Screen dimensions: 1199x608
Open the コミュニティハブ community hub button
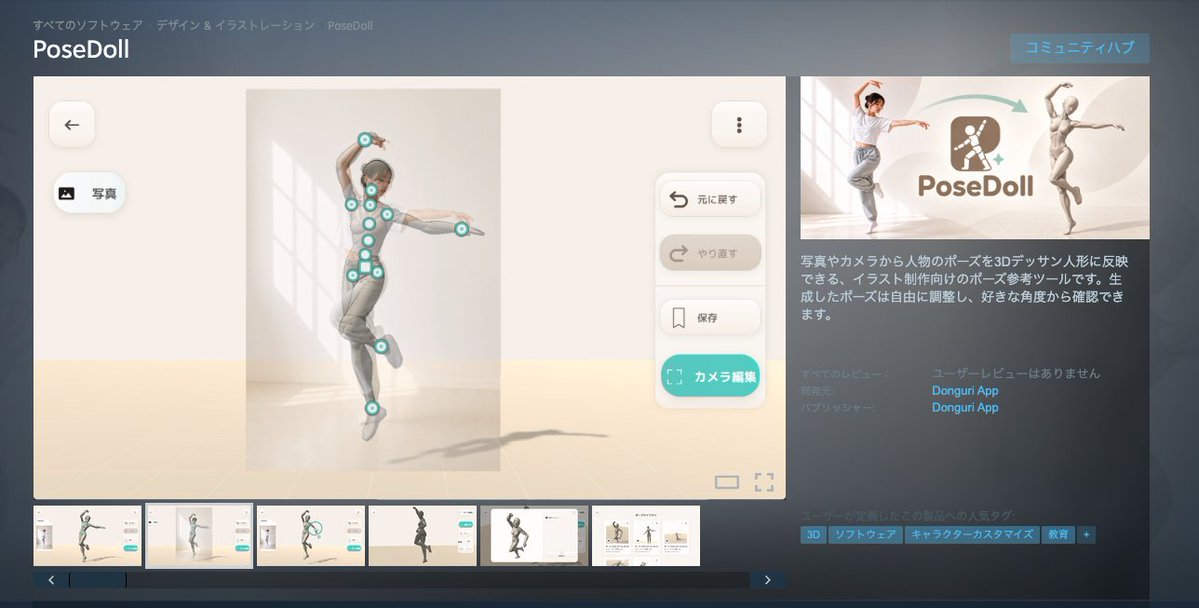click(1079, 47)
